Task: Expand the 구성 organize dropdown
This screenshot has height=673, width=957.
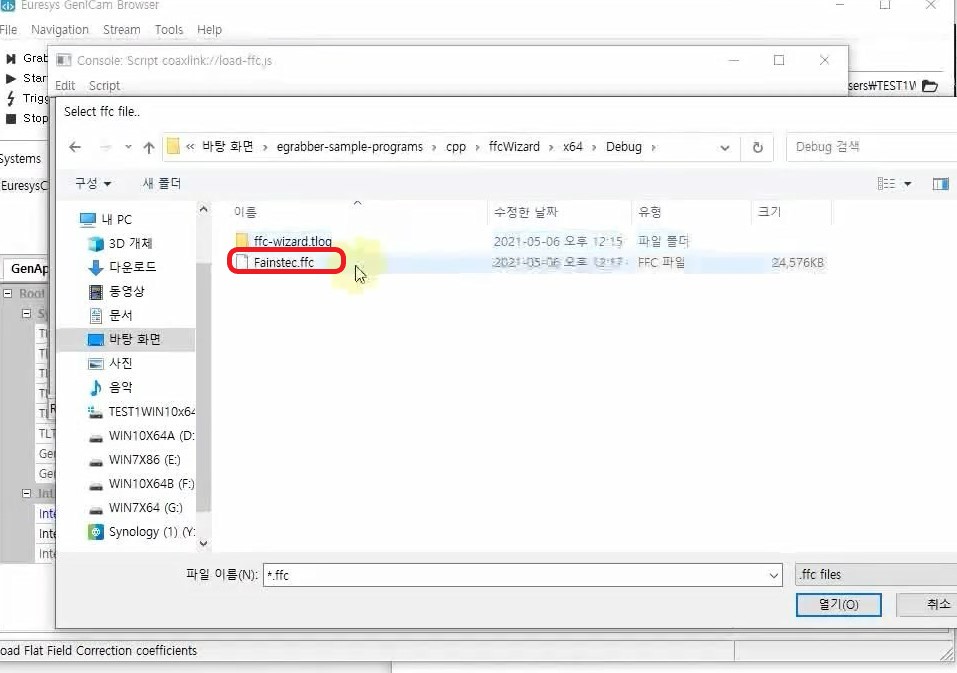Action: click(93, 184)
